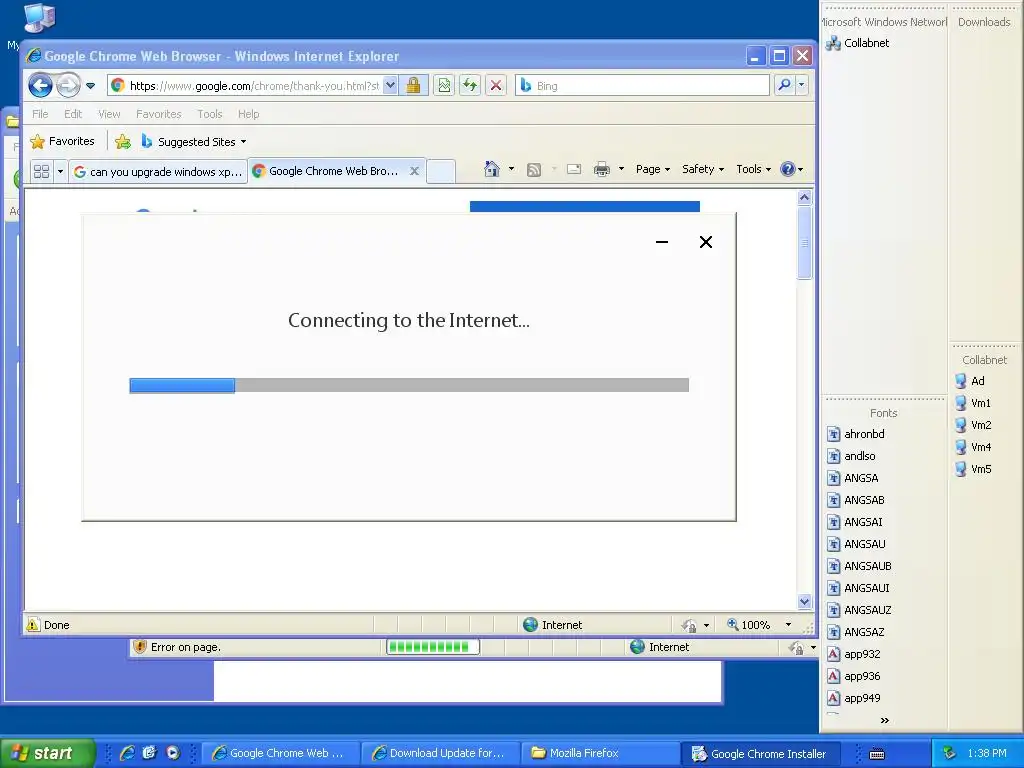
Task: Click Add to Favorites Bar icon
Action: [123, 141]
